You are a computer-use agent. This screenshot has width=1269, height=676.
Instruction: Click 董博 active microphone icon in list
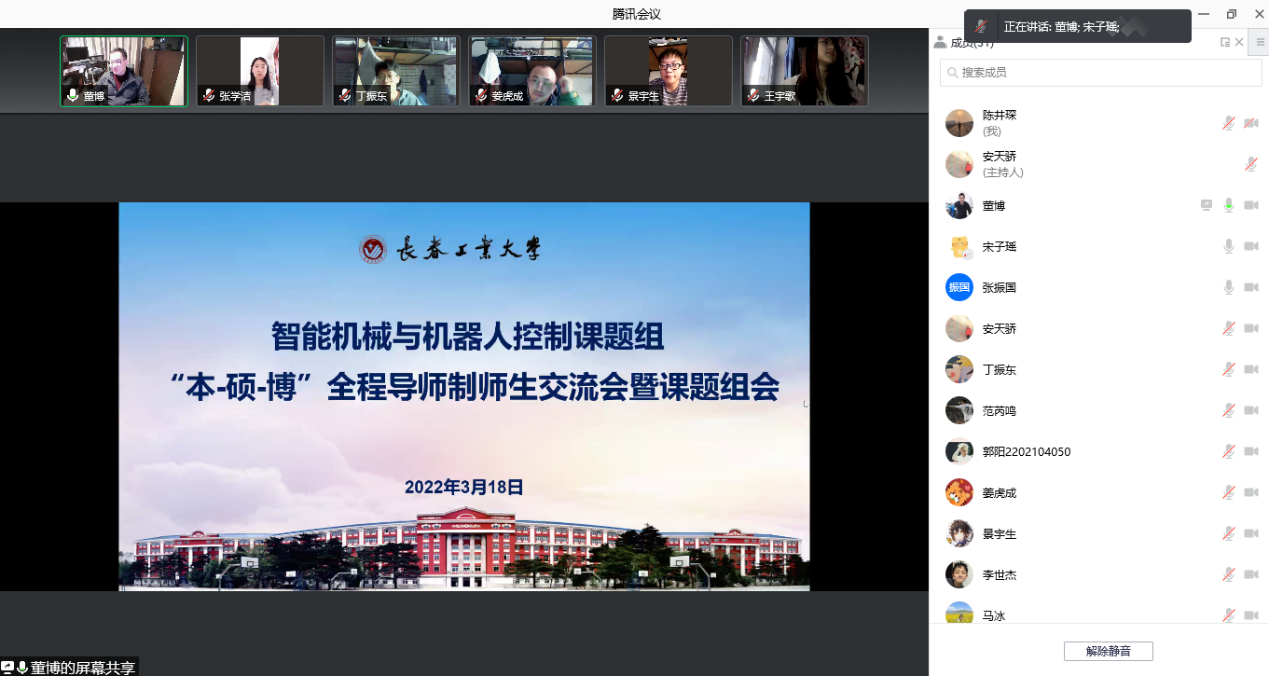point(1228,205)
